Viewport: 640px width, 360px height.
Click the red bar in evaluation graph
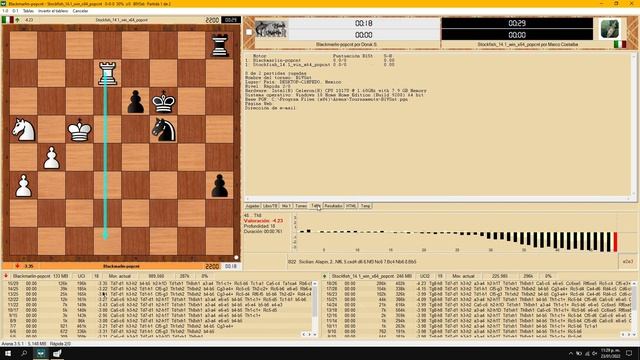[x=616, y=242]
